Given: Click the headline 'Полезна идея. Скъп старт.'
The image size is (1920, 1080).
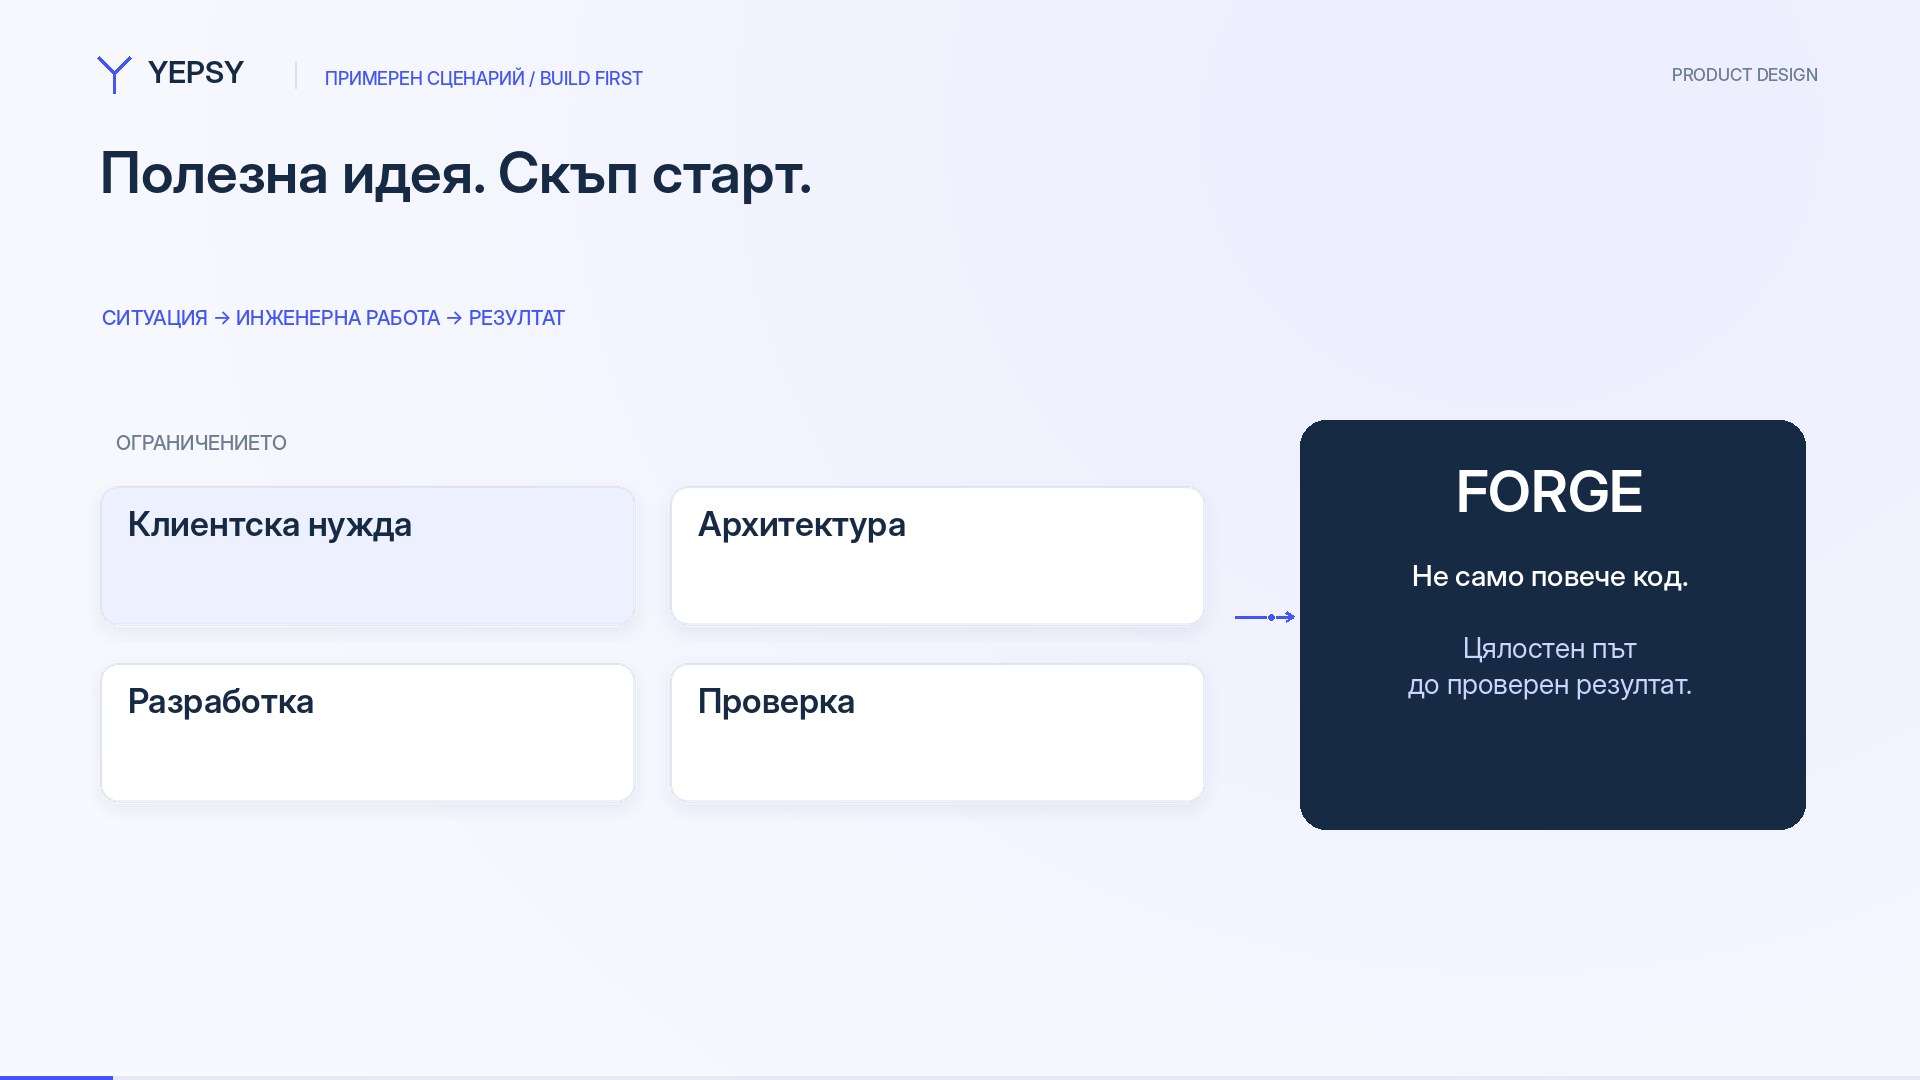Looking at the screenshot, I should click(456, 174).
